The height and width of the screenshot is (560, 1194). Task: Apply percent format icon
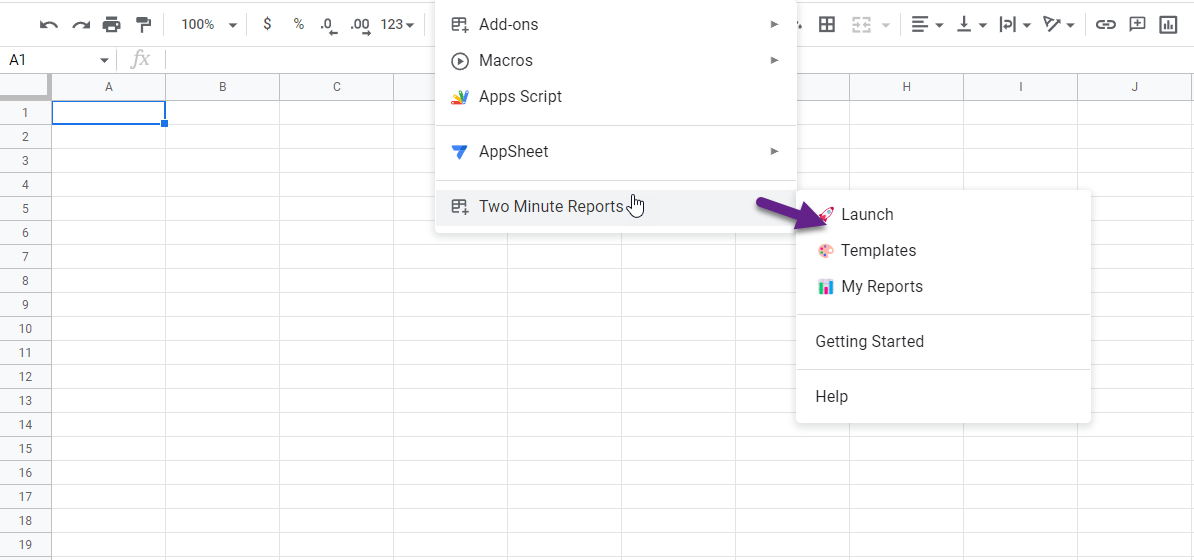tap(298, 24)
